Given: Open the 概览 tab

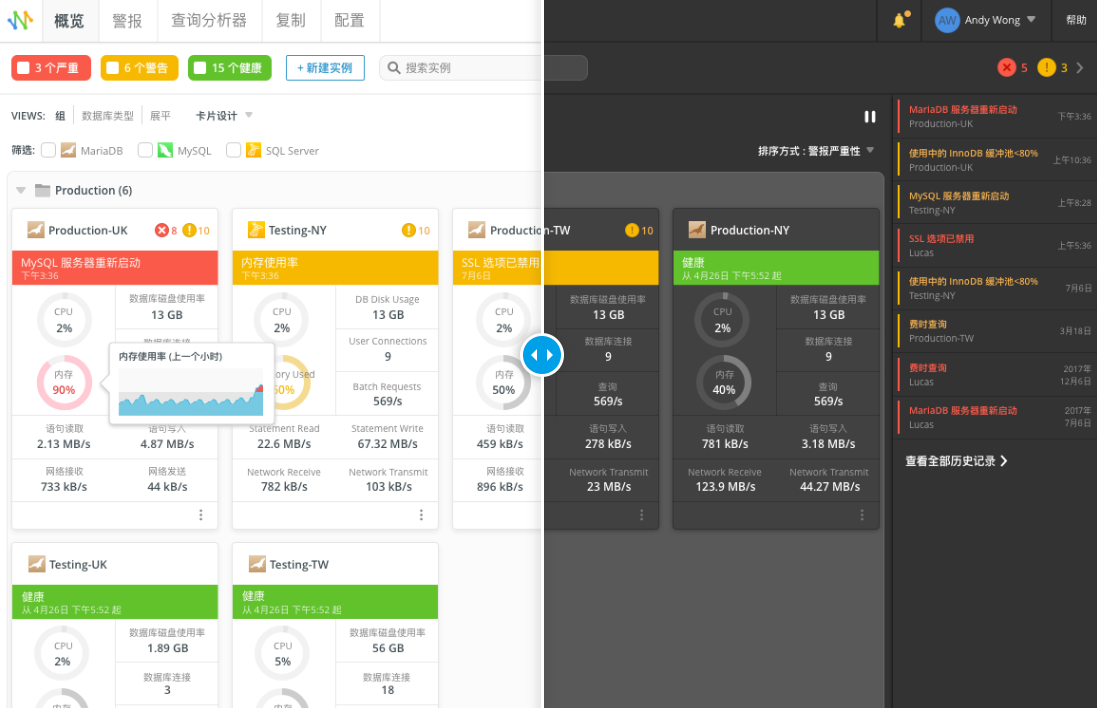Looking at the screenshot, I should (x=69, y=21).
